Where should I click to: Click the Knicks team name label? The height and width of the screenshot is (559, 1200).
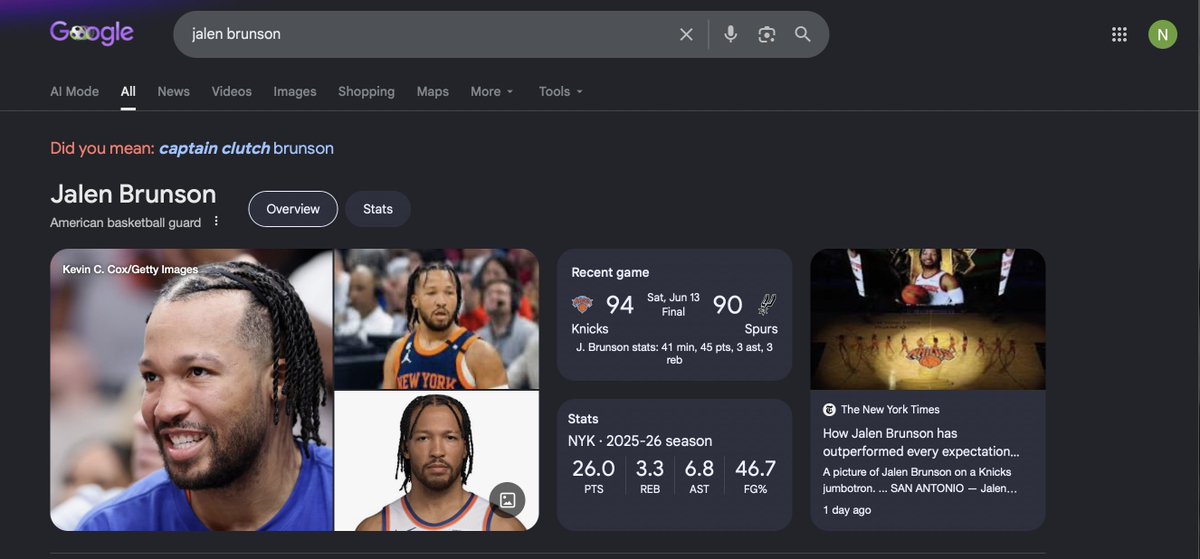tap(590, 329)
